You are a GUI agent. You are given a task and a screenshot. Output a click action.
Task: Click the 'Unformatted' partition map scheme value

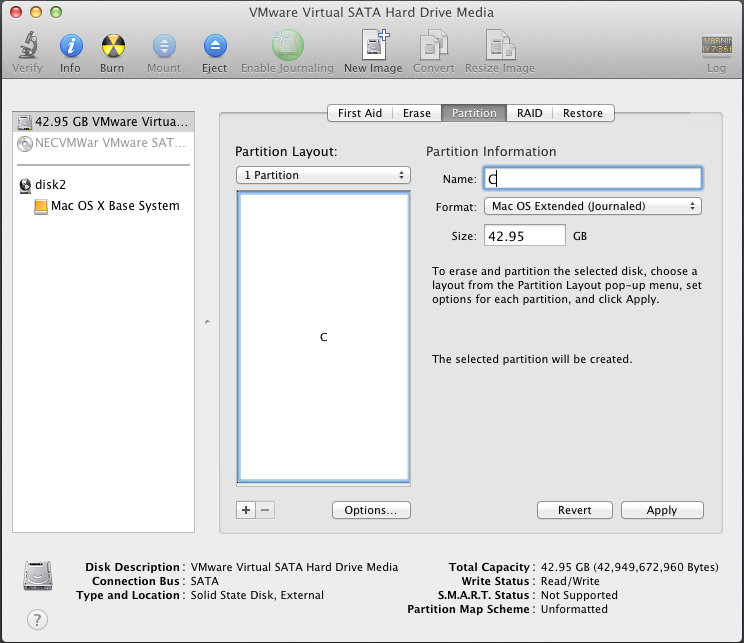coord(574,609)
